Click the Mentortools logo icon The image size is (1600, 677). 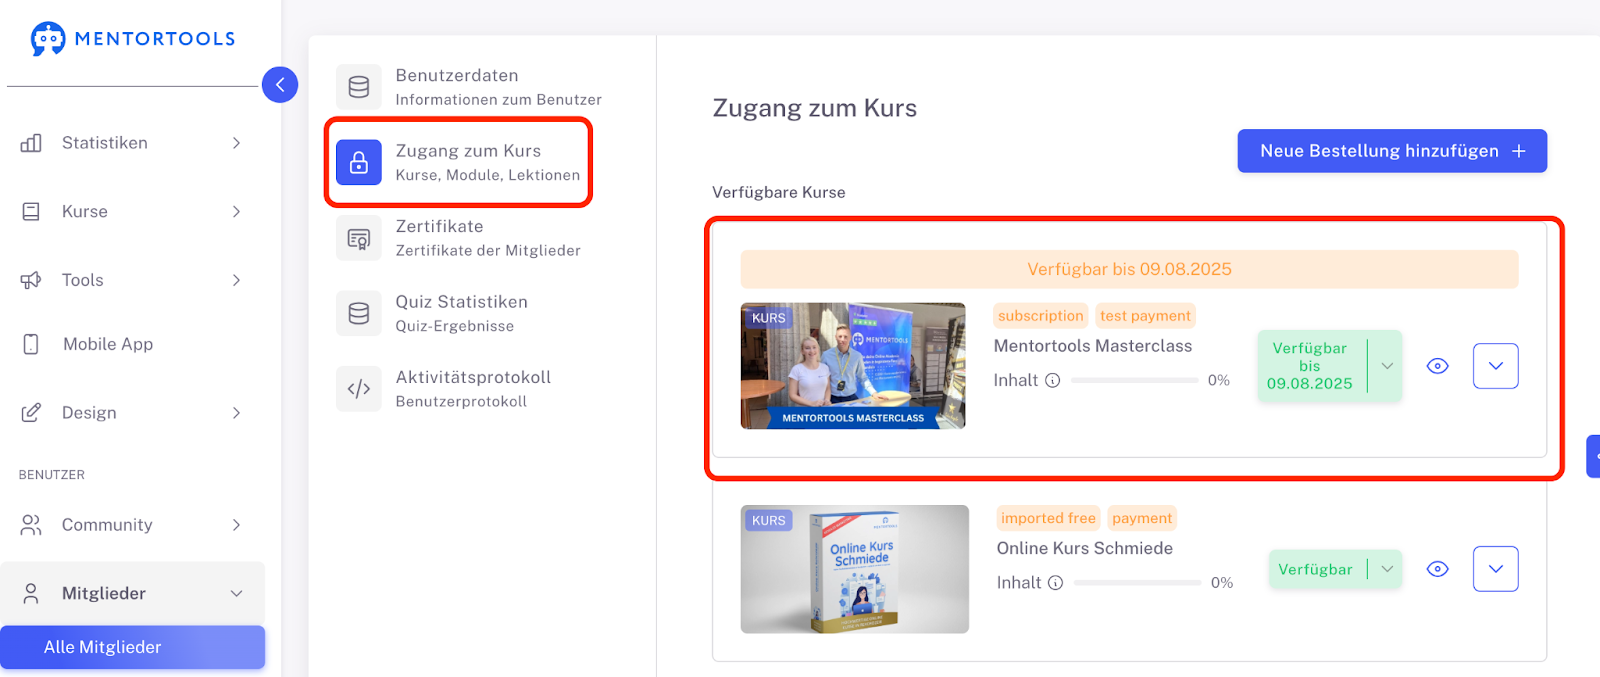(x=48, y=39)
